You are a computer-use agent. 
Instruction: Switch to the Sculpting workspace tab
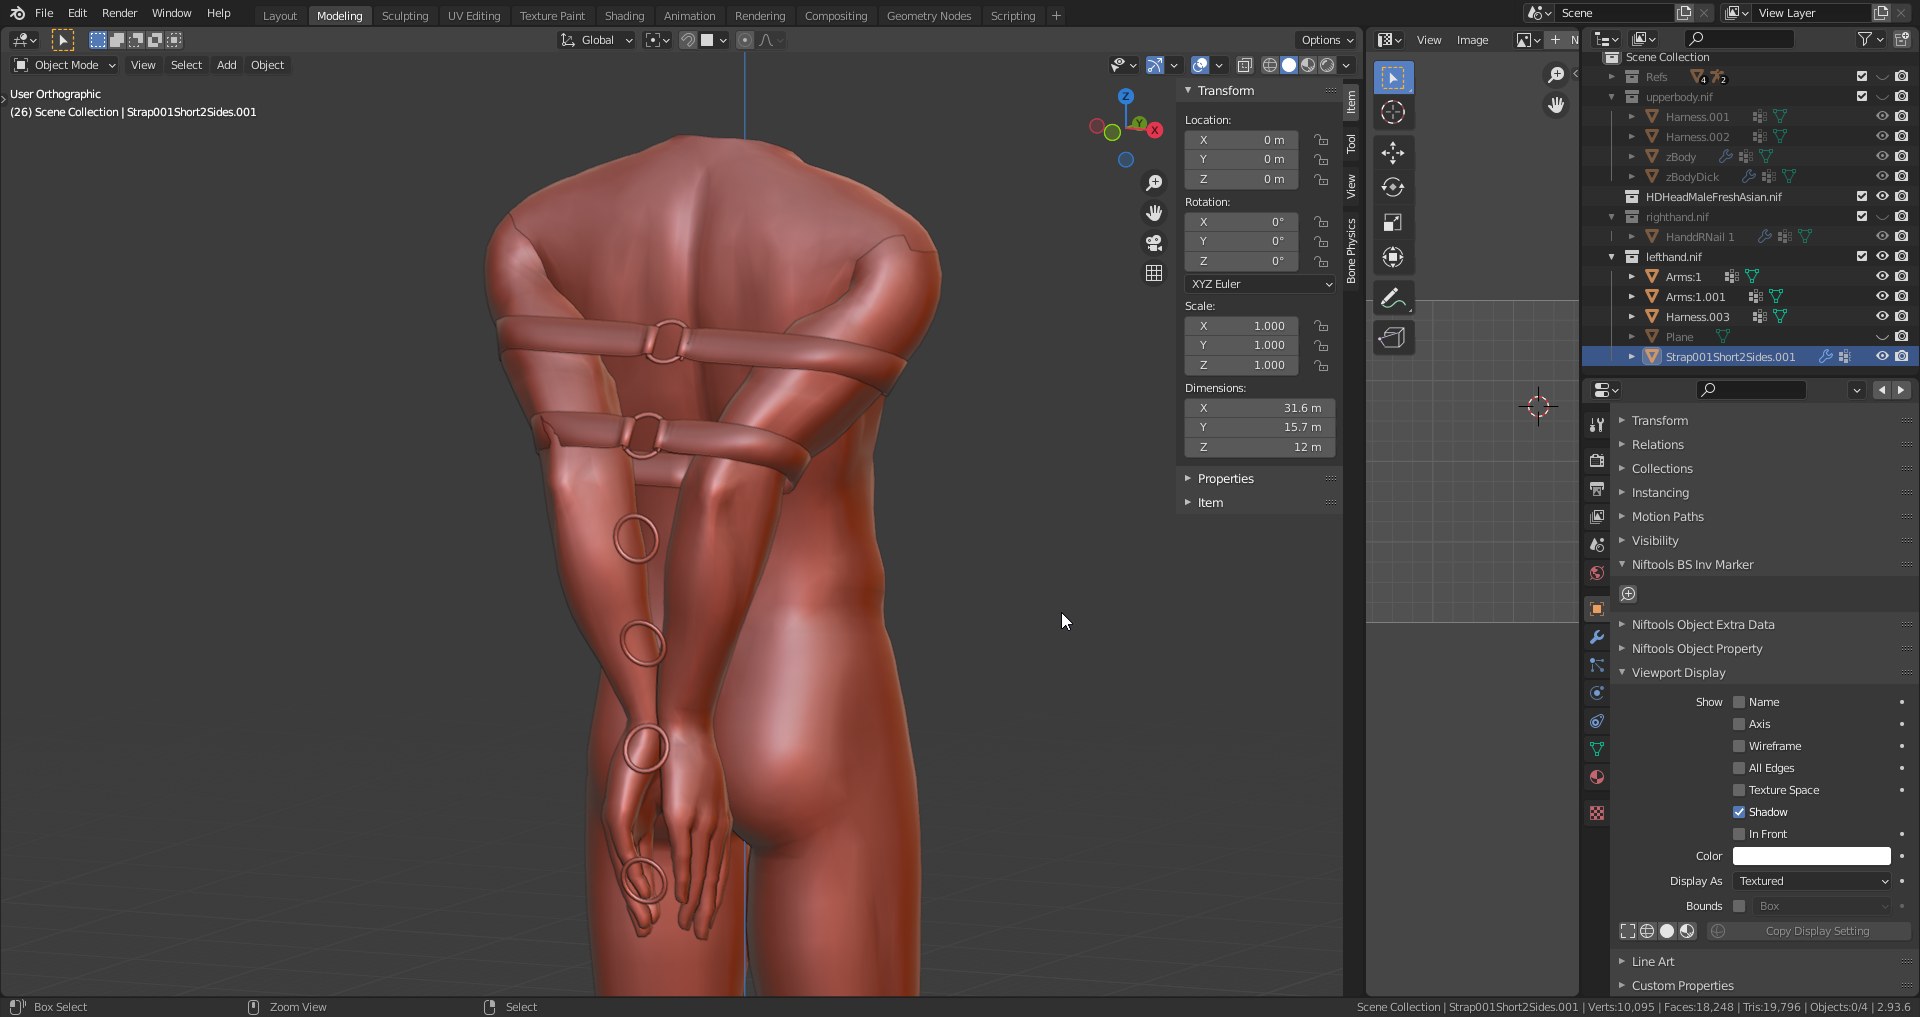(405, 16)
